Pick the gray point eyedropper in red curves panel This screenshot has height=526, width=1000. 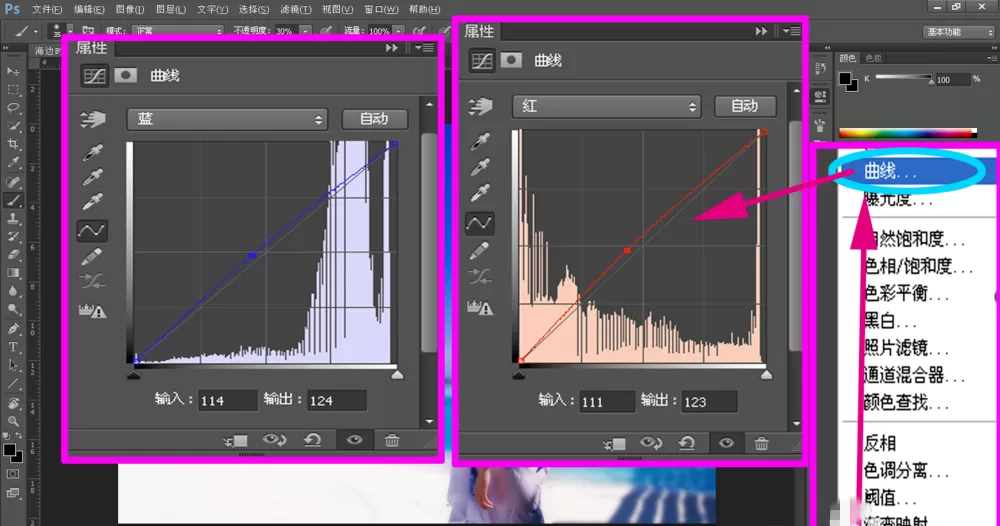point(480,166)
